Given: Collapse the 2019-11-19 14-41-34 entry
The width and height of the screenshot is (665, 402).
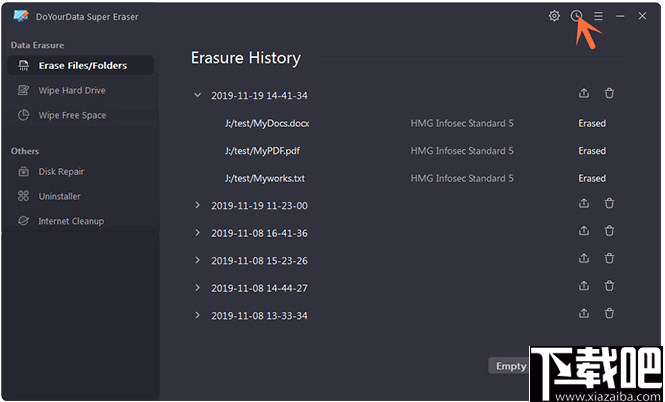Looking at the screenshot, I should coord(197,95).
